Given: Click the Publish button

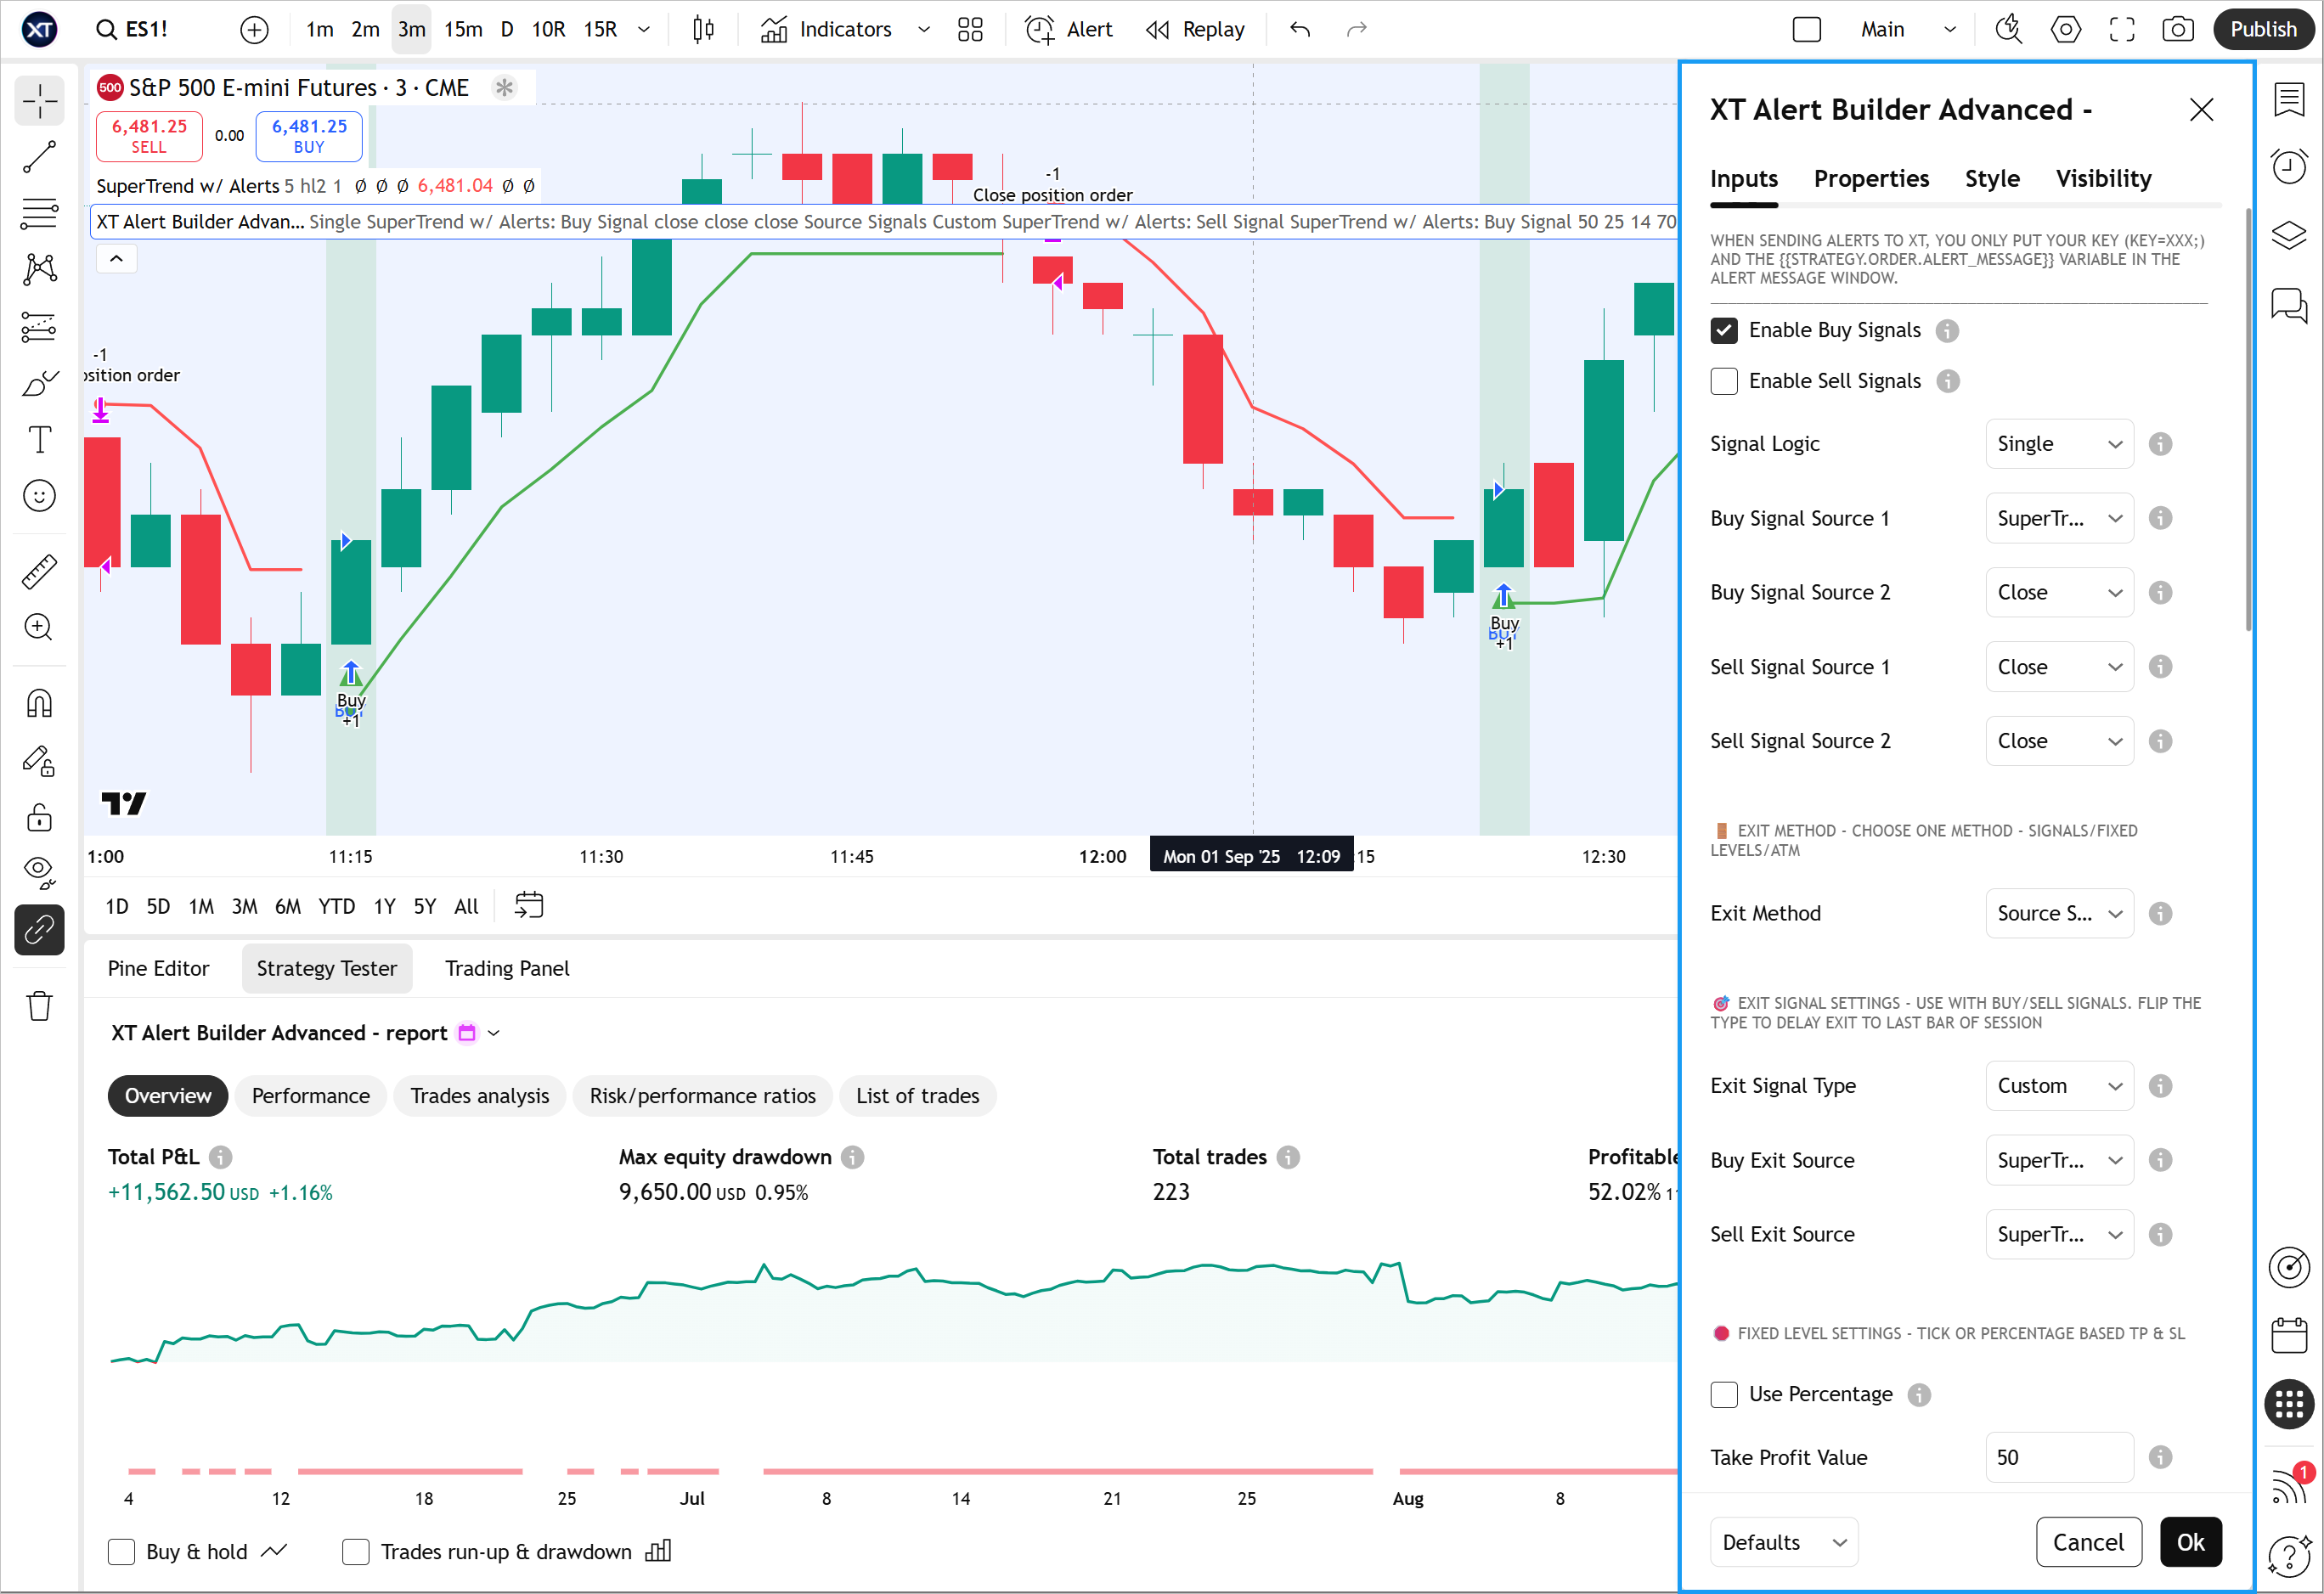Looking at the screenshot, I should point(2263,29).
